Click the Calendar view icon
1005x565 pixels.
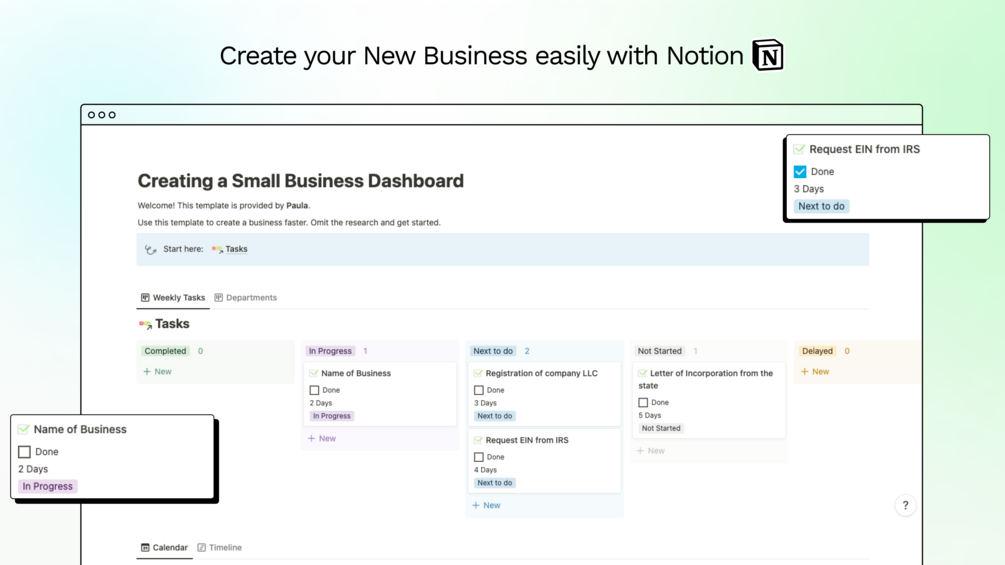[x=145, y=548]
